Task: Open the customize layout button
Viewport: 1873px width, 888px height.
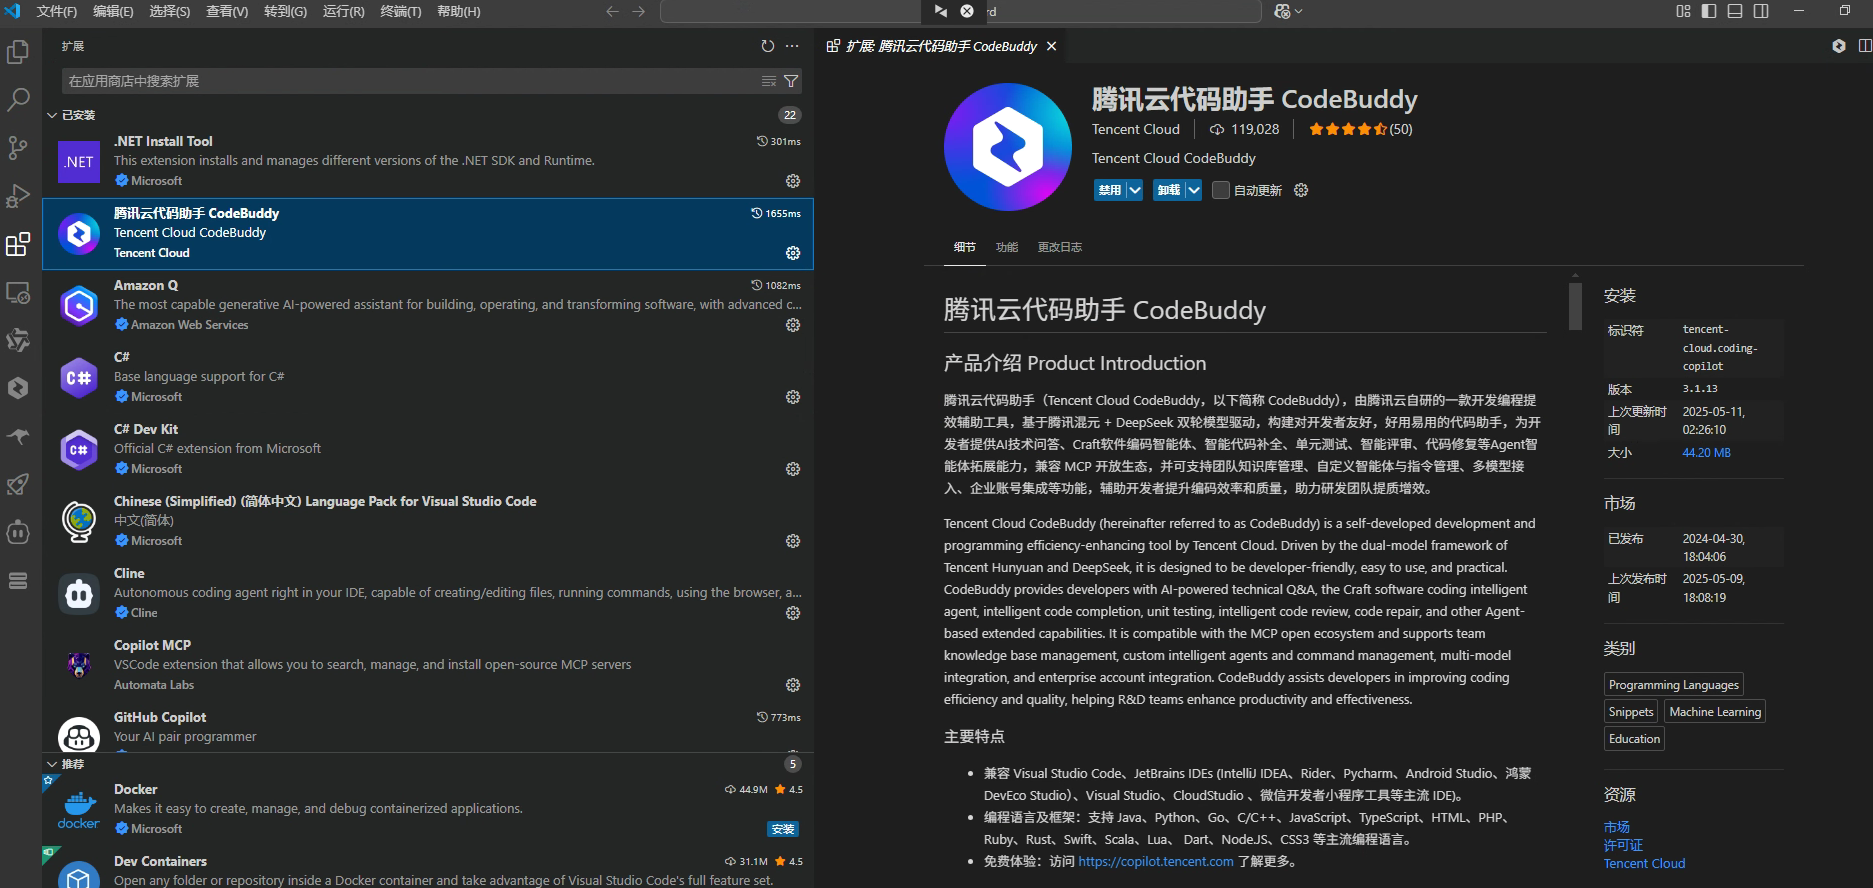Action: click(1683, 11)
